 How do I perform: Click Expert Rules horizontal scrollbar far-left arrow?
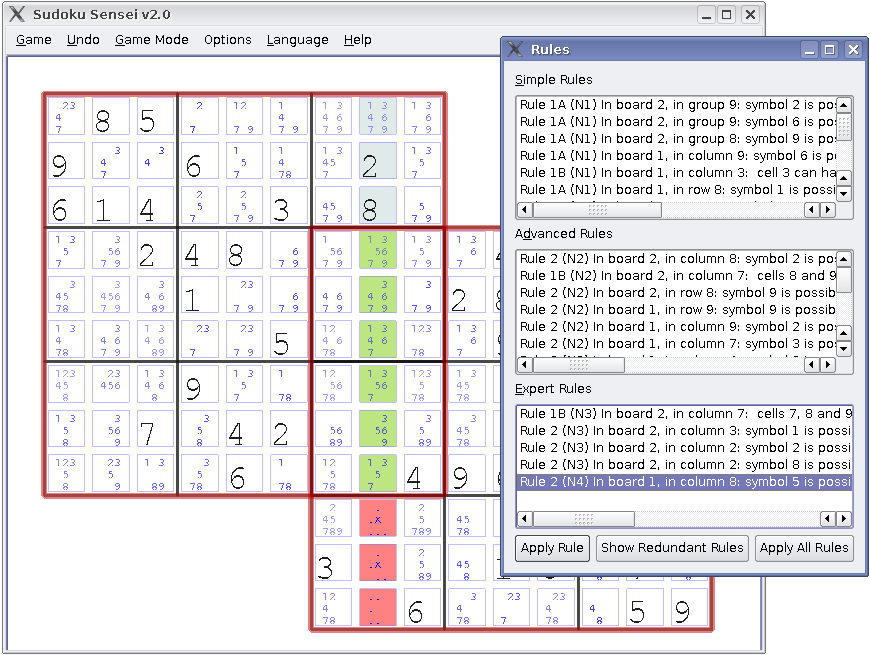pyautogui.click(x=525, y=519)
